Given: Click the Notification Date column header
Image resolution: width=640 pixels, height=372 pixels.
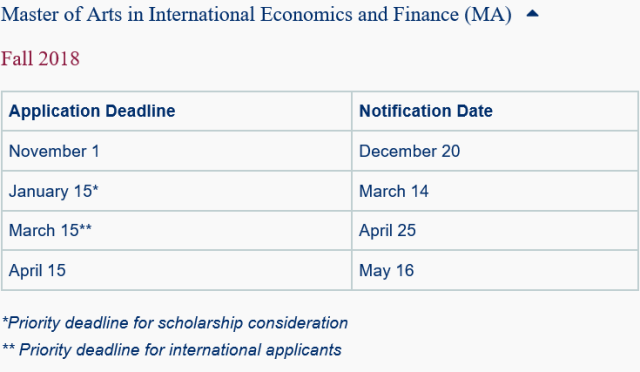Looking at the screenshot, I should pos(495,111).
